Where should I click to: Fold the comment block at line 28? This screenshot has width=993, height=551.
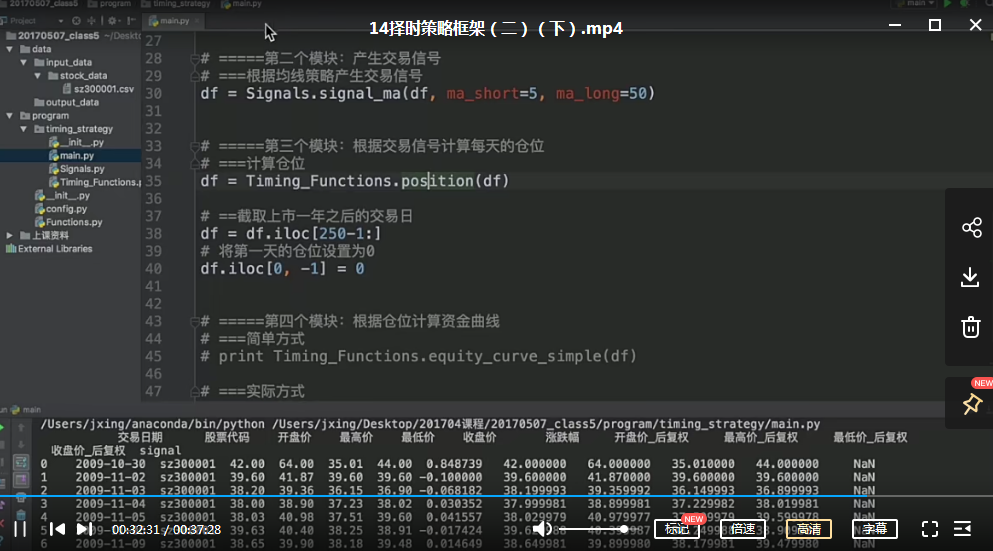pos(194,59)
